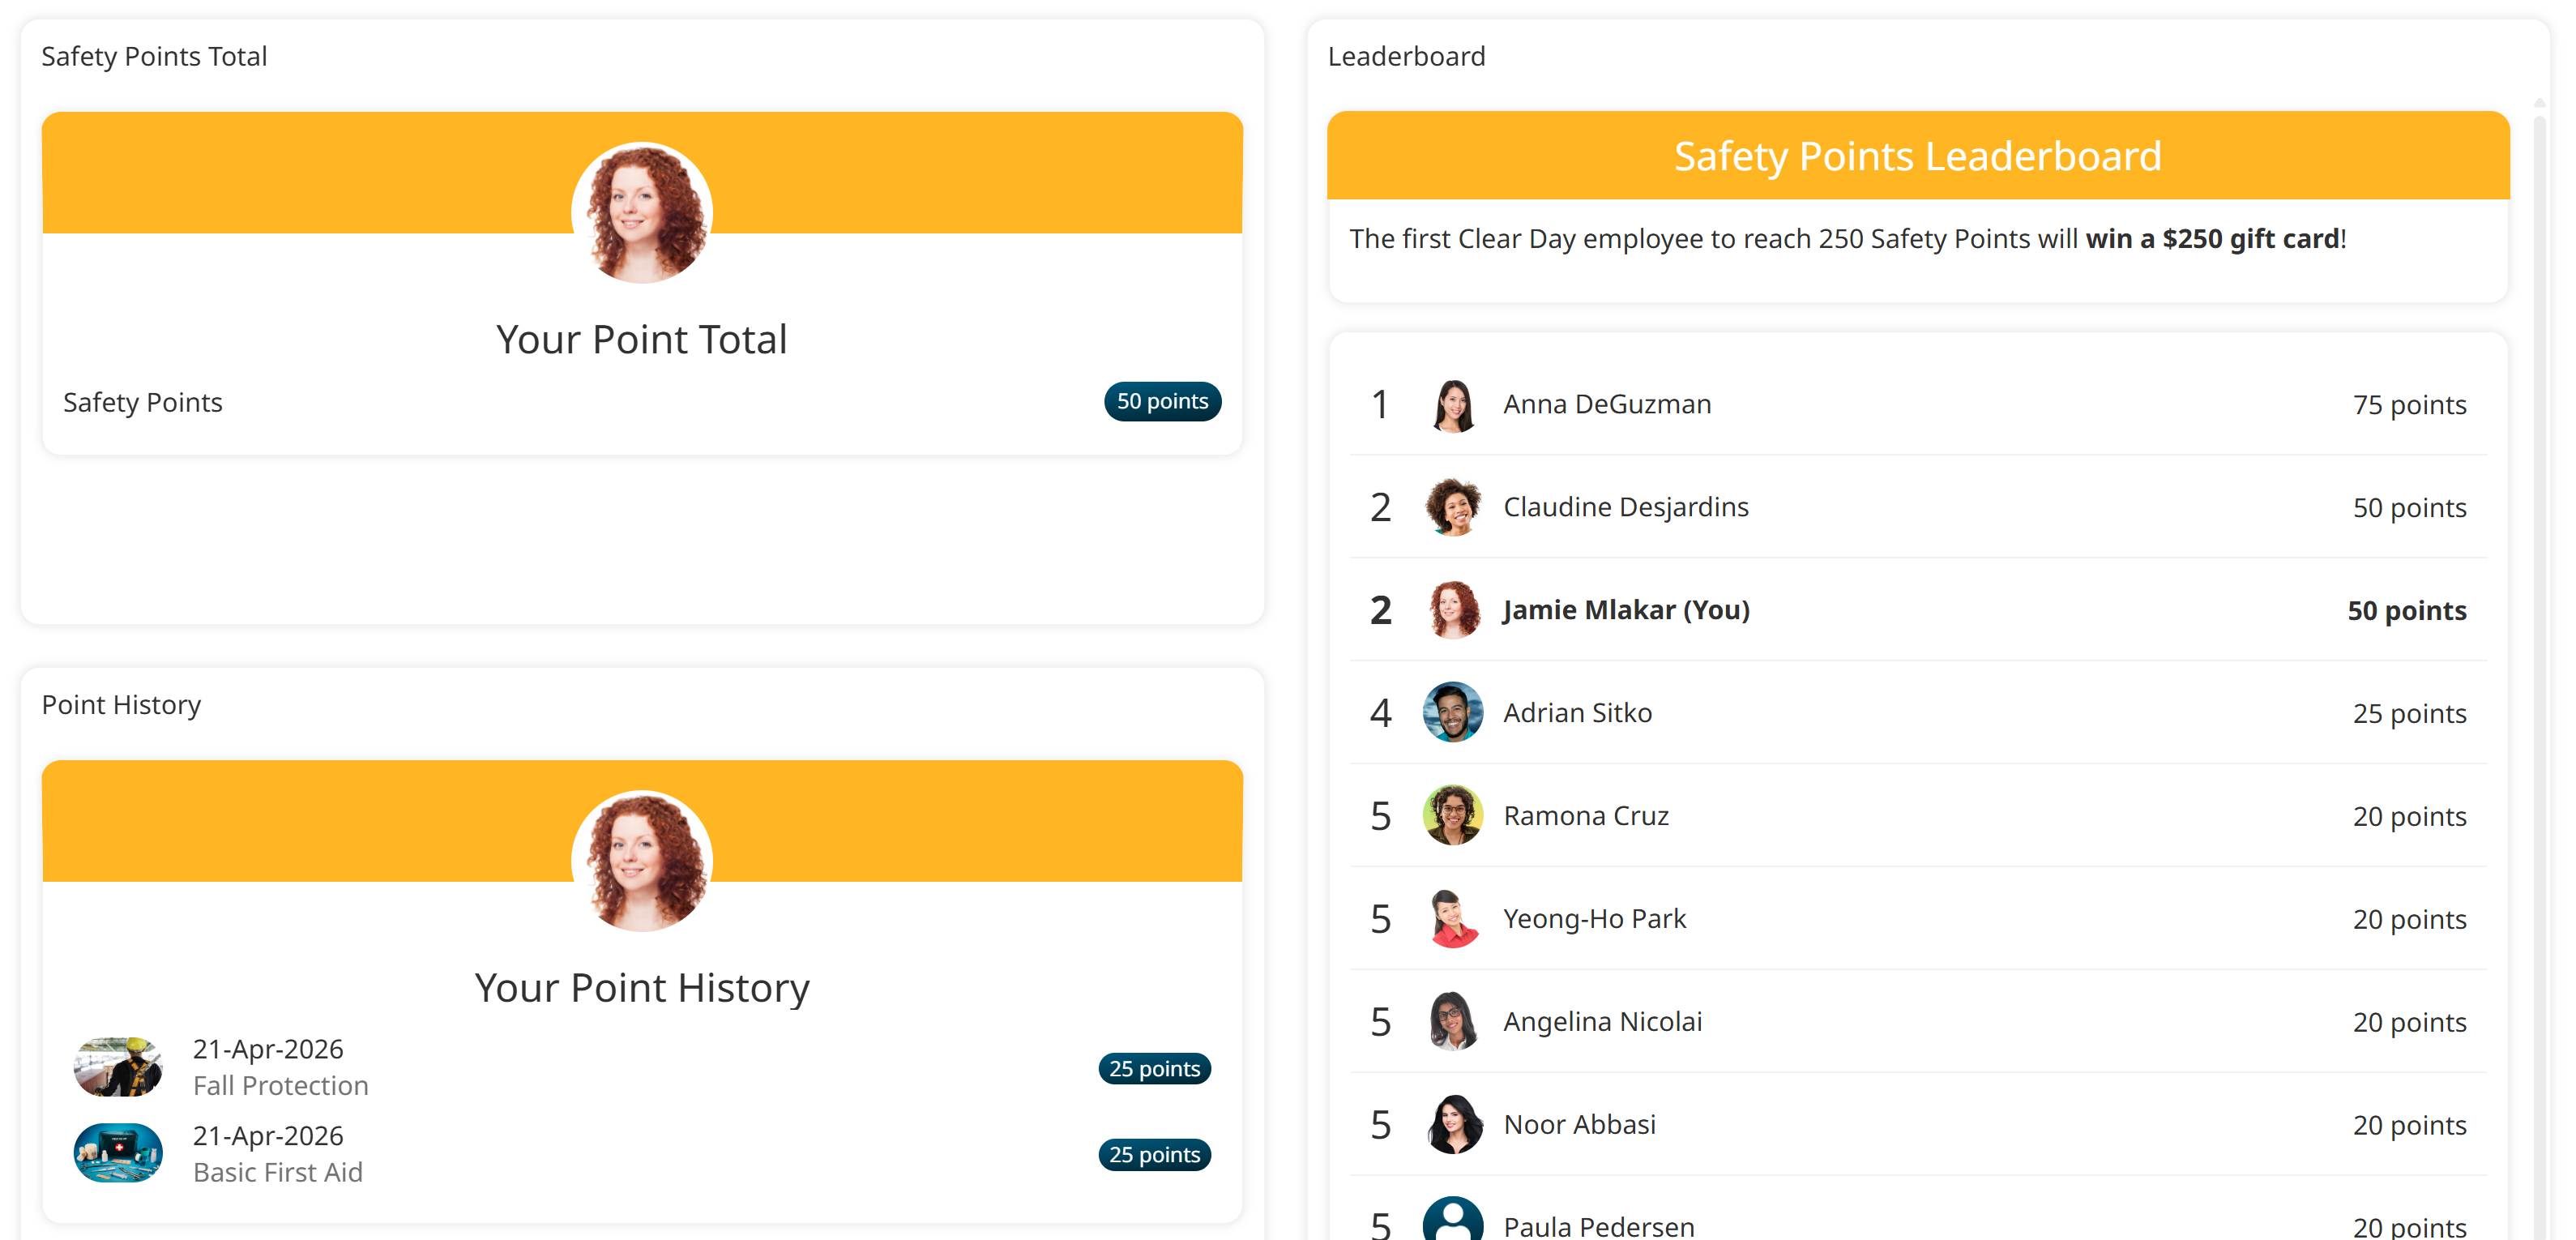Click Noor Abbasi's avatar icon
2576x1240 pixels.
click(x=1453, y=1125)
